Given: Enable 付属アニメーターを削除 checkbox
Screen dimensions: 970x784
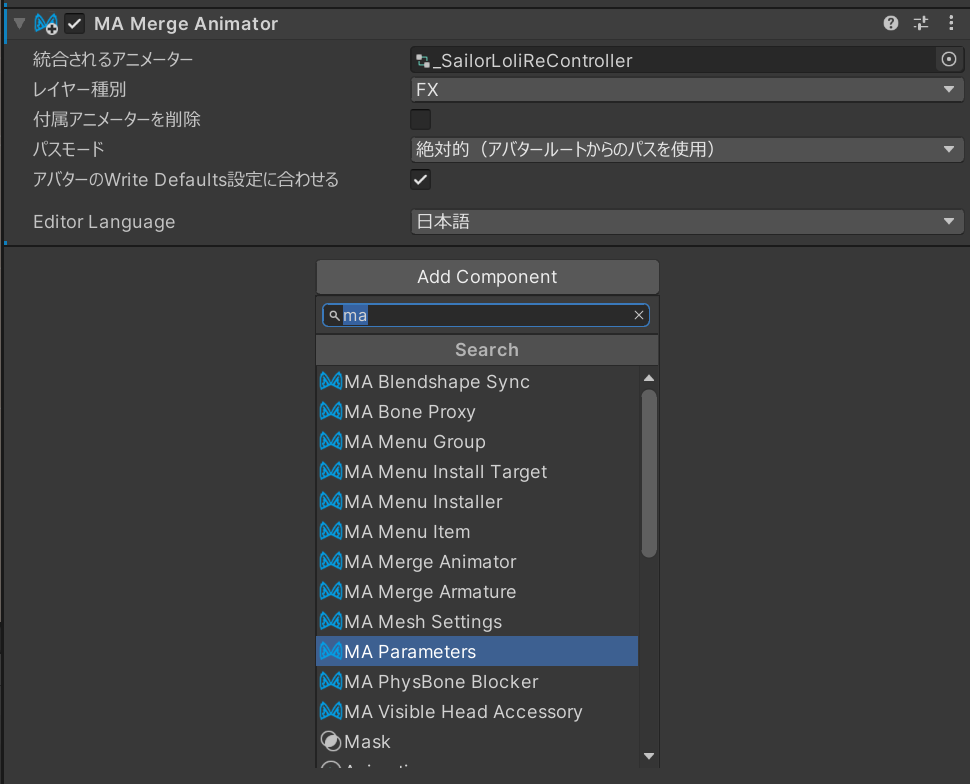Looking at the screenshot, I should click(420, 119).
